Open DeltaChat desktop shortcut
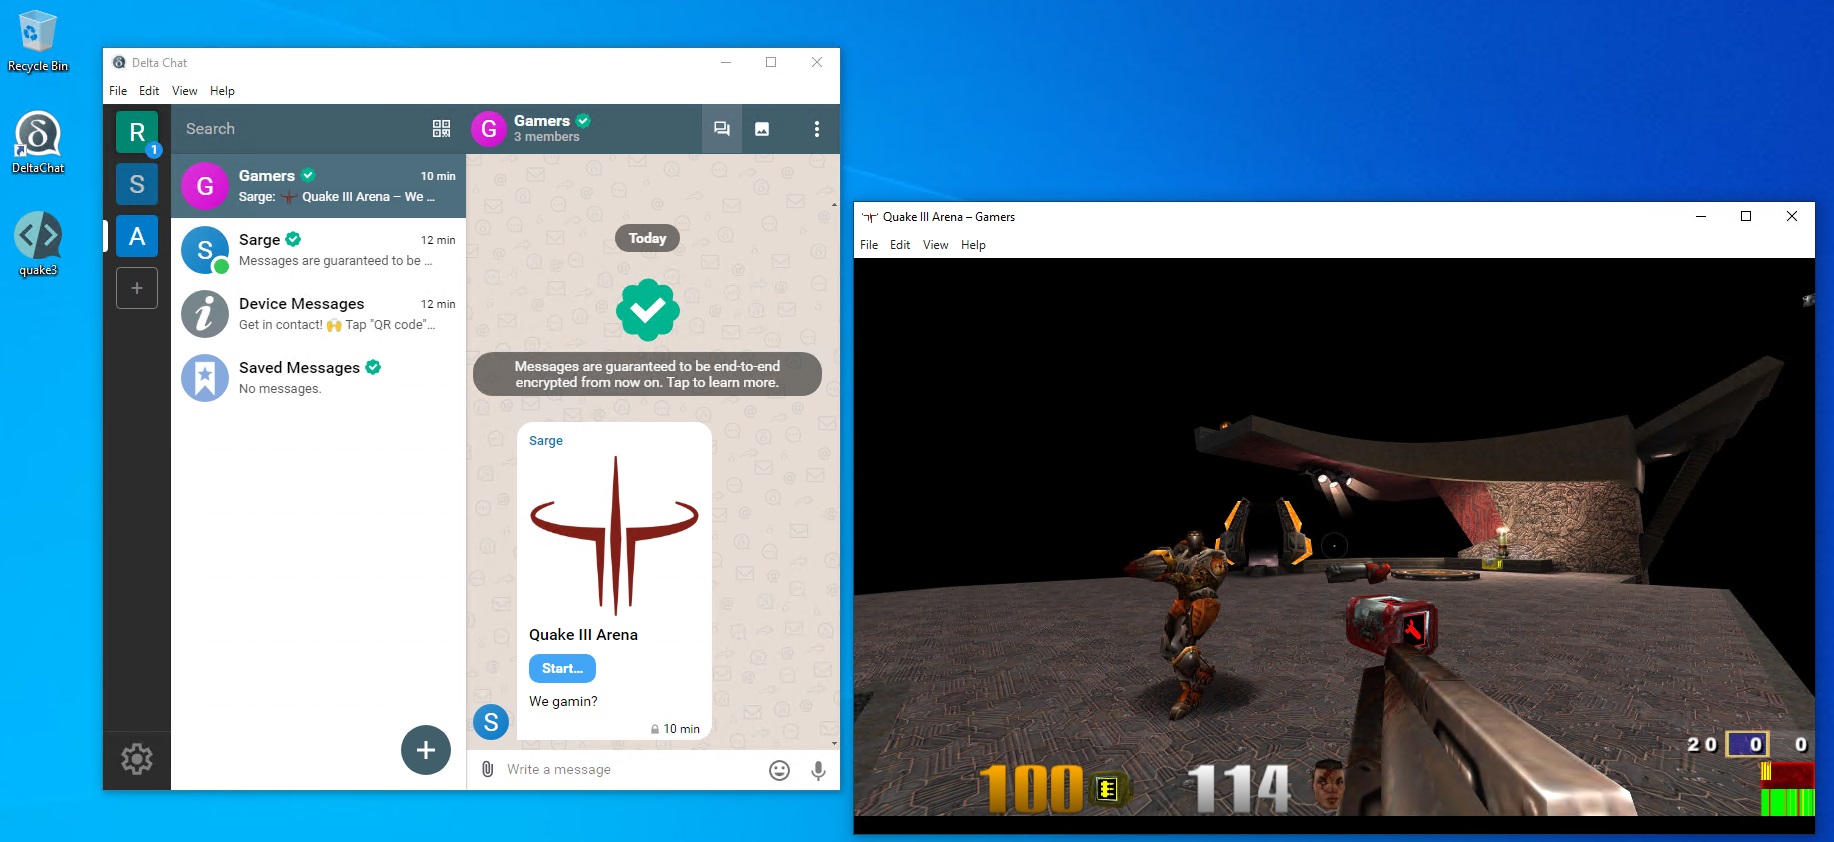Viewport: 1834px width, 842px height. [x=38, y=142]
